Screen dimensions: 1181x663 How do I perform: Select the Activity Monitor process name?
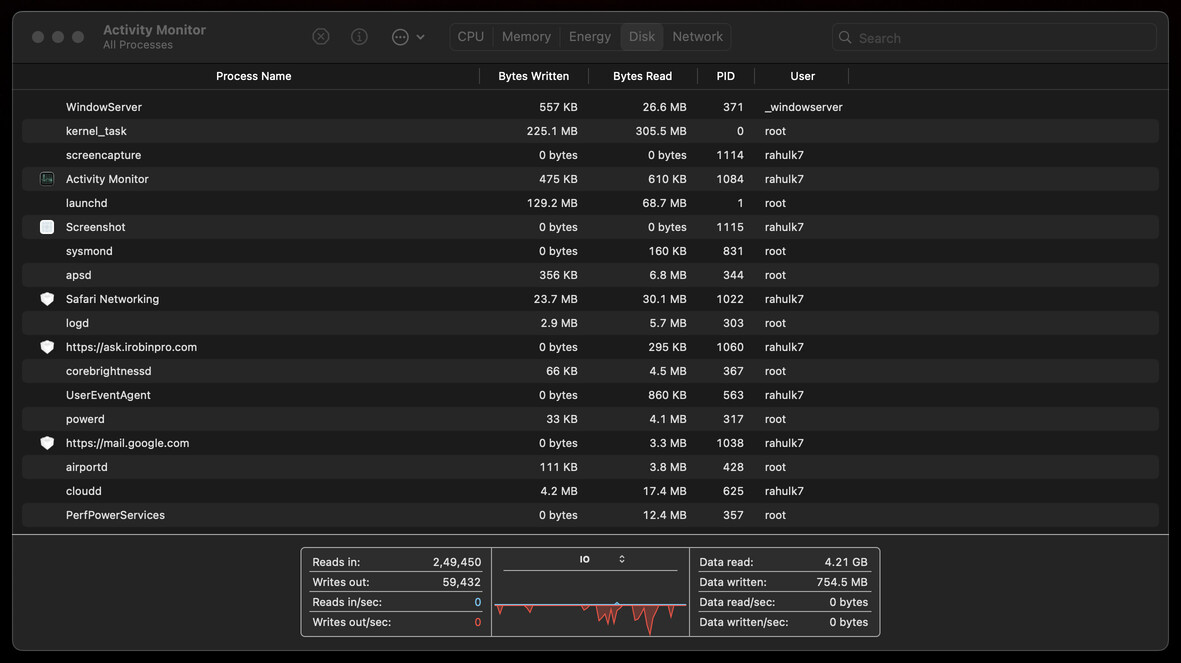(107, 179)
